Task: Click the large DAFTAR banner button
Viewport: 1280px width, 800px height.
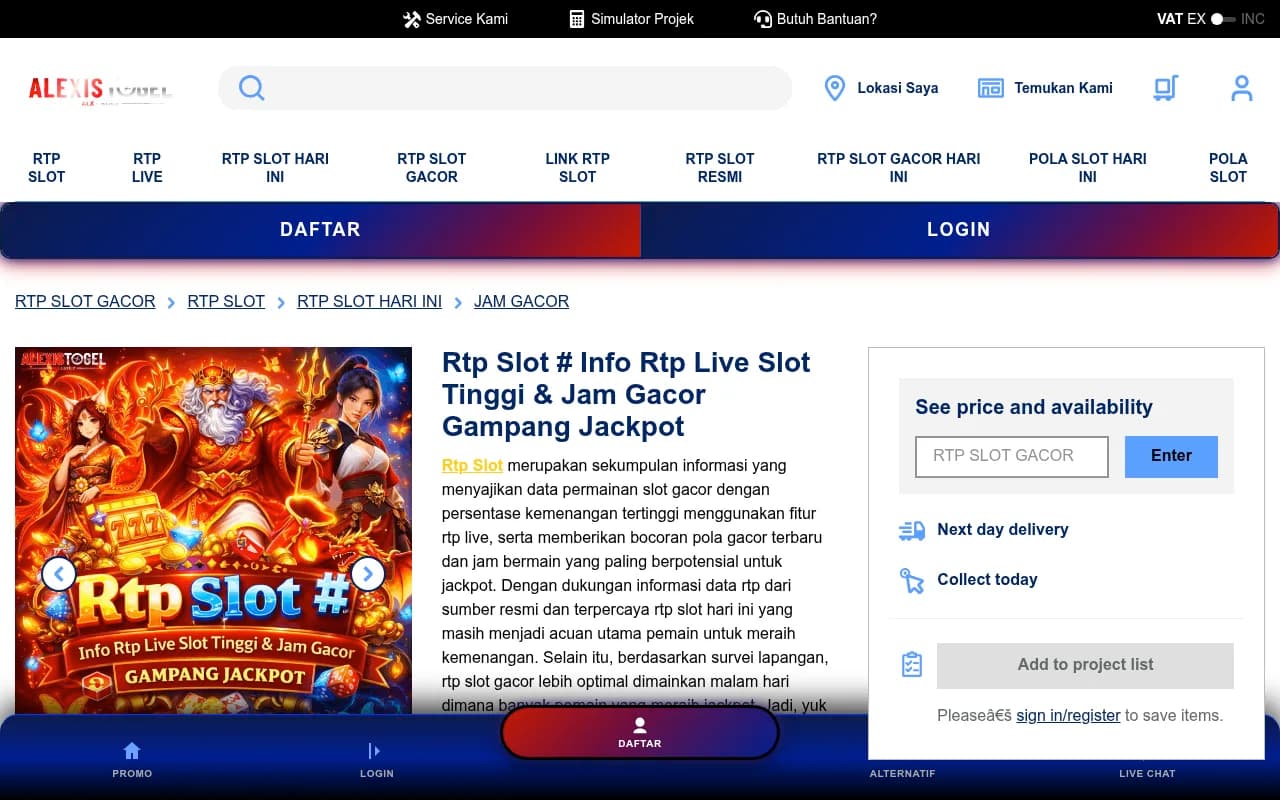Action: pos(320,230)
